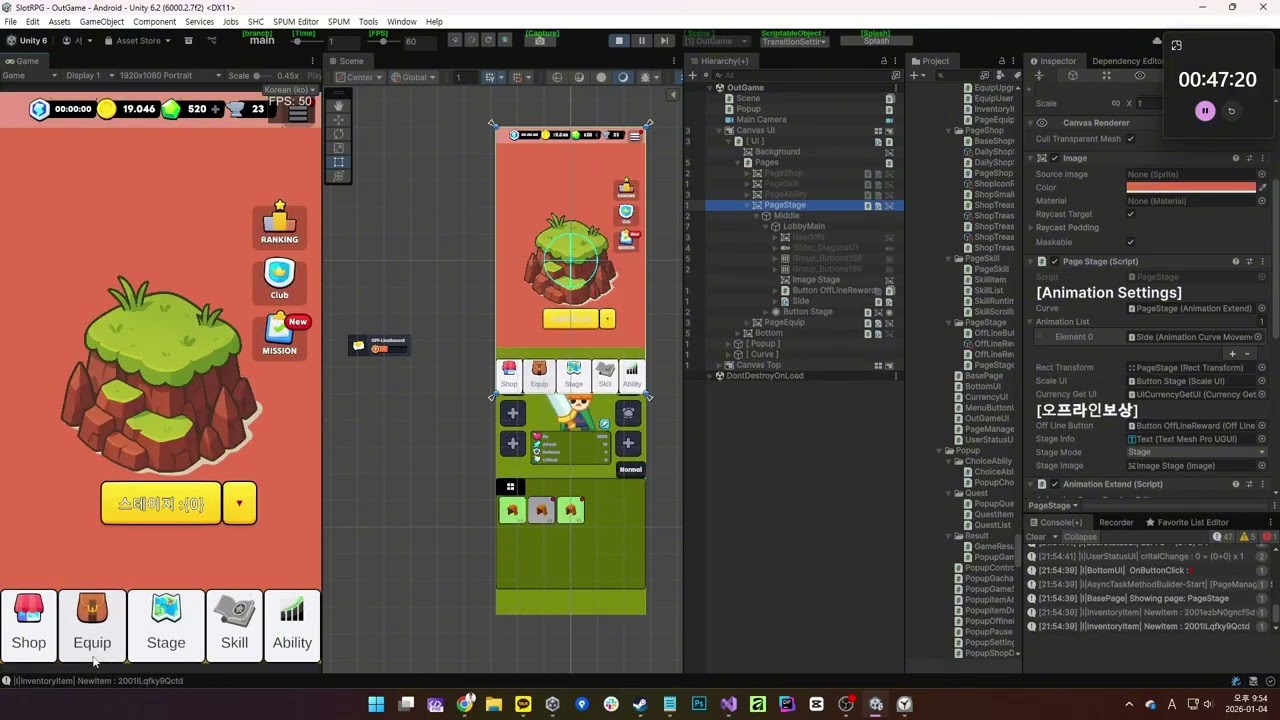Open Image component help icon
Image resolution: width=1280 pixels, height=720 pixels.
[1236, 158]
